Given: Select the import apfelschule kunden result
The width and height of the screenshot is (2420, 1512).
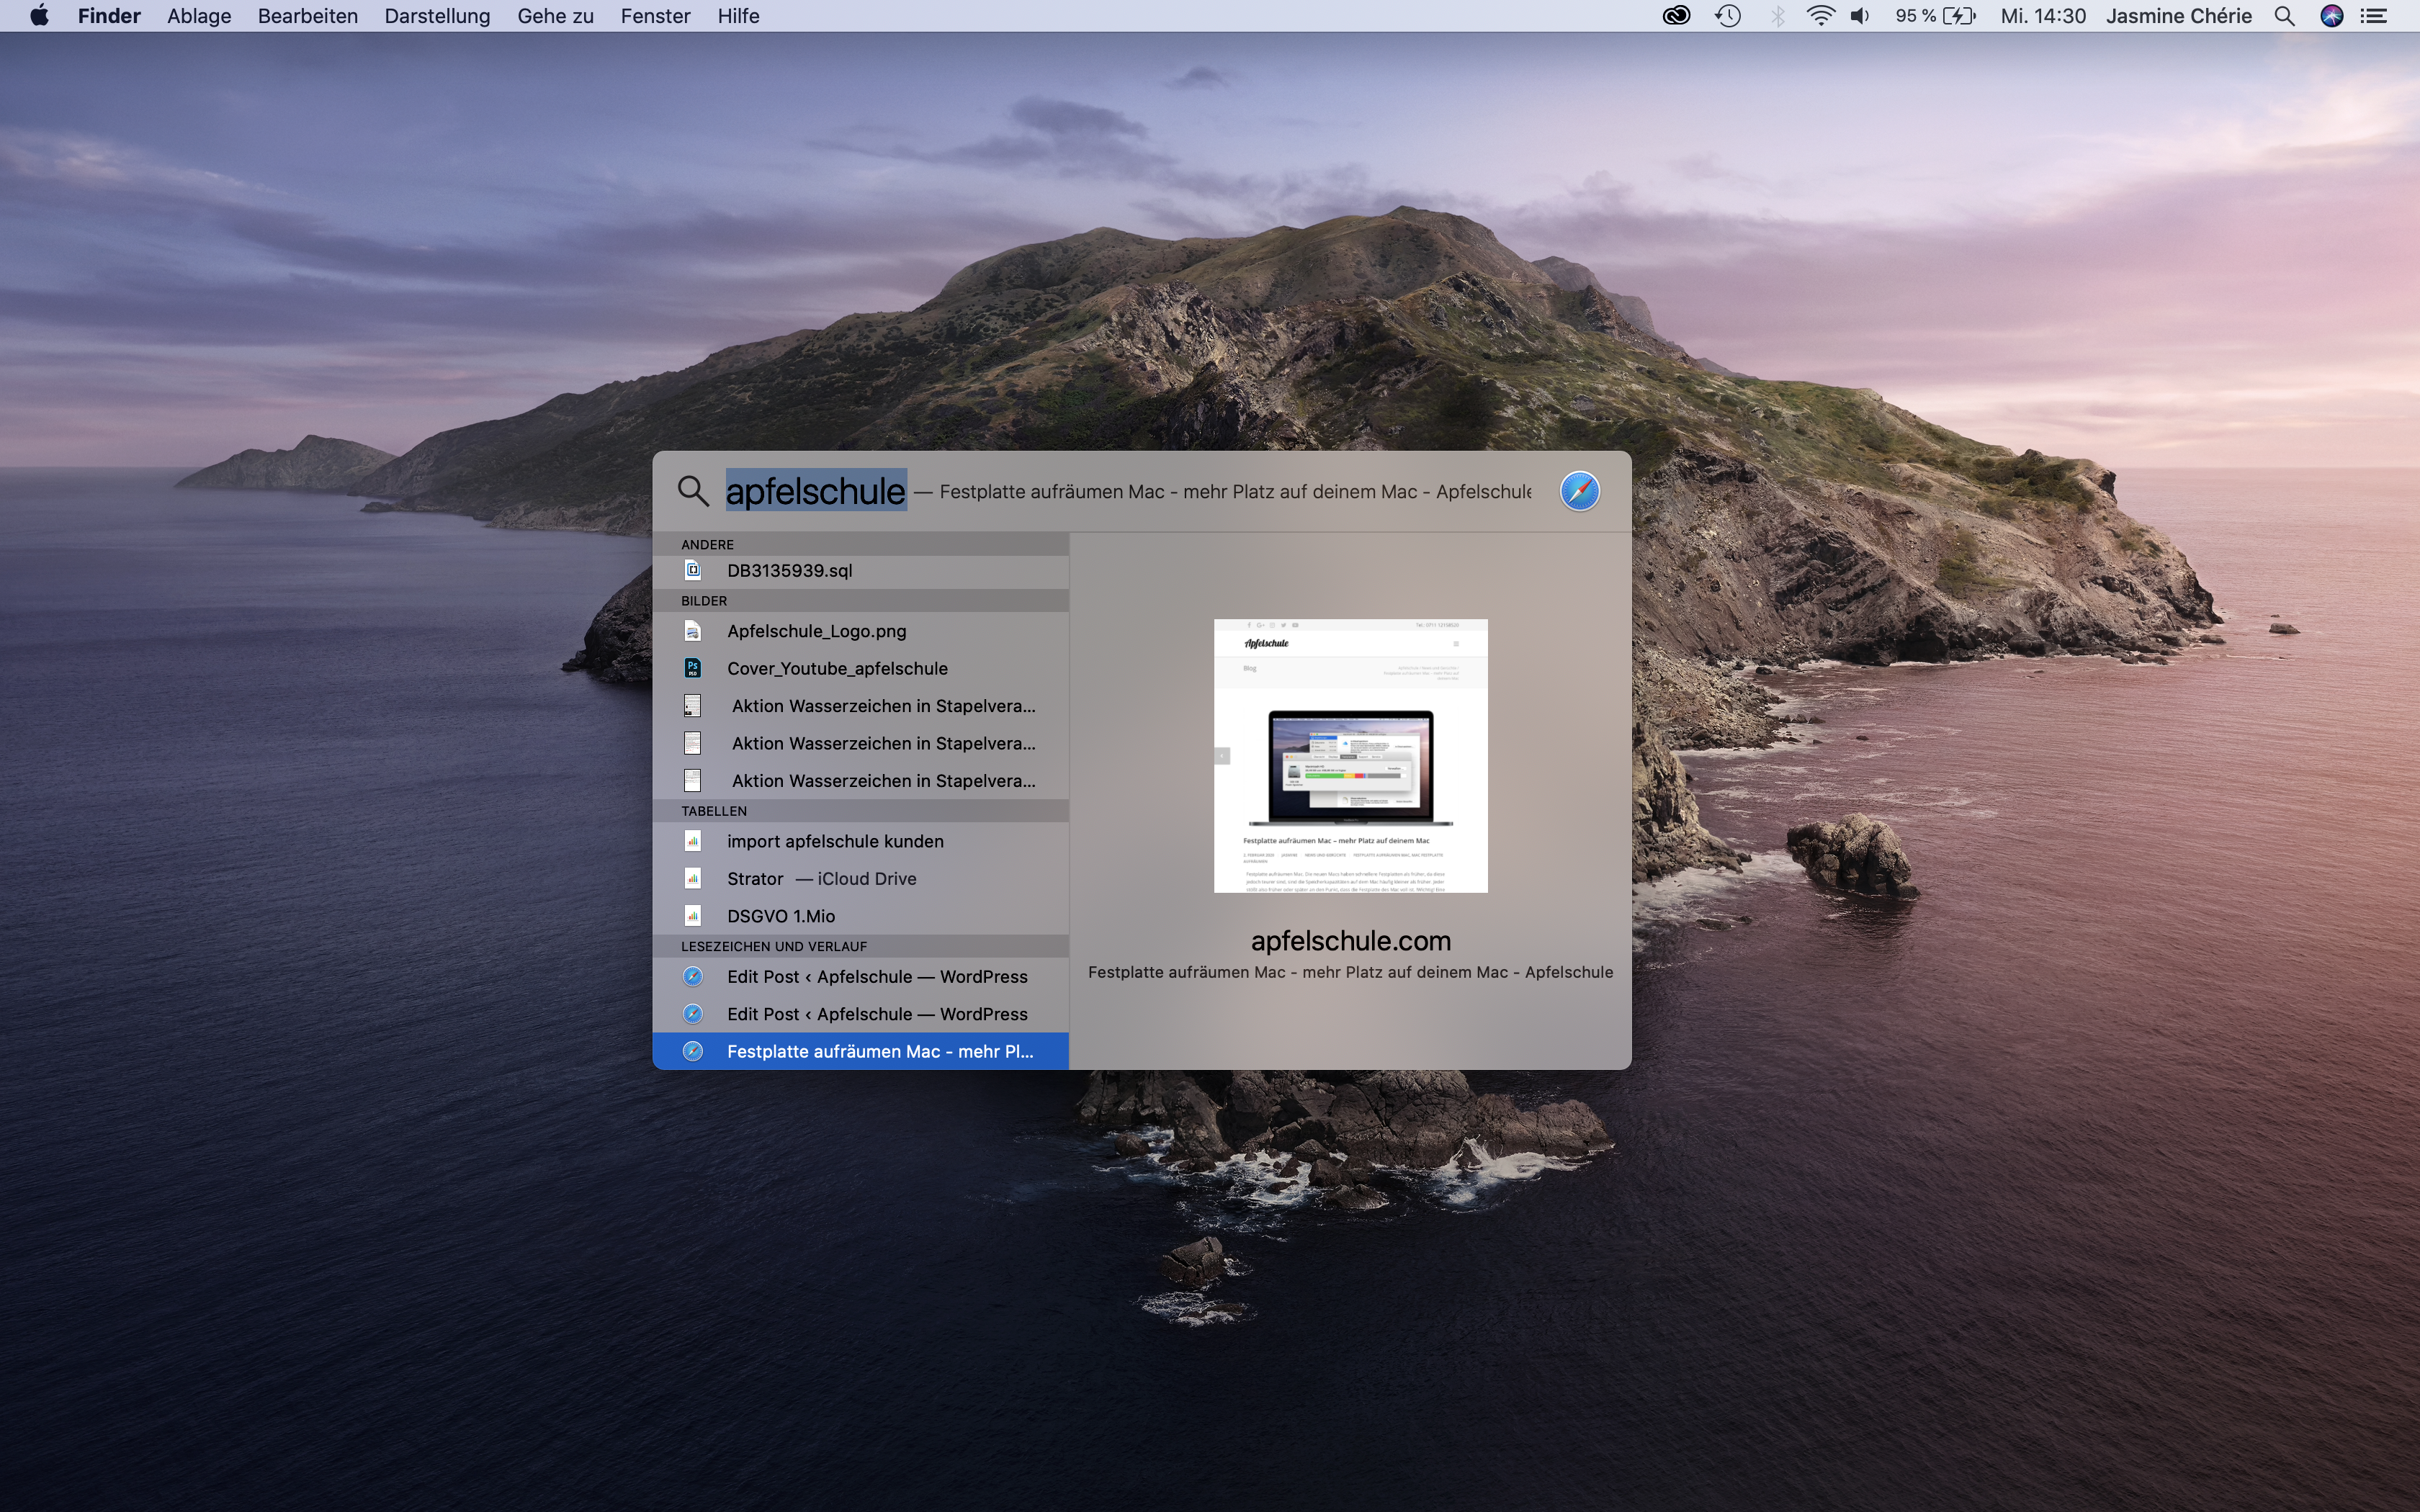Looking at the screenshot, I should pyautogui.click(x=861, y=841).
